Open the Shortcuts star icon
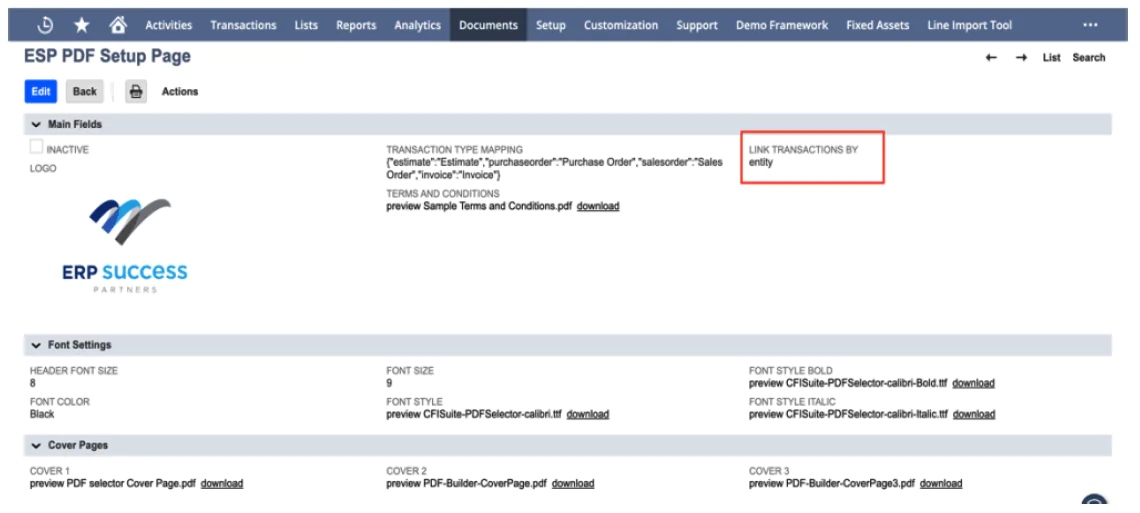Viewport: 1140px width, 513px height. coord(81,25)
